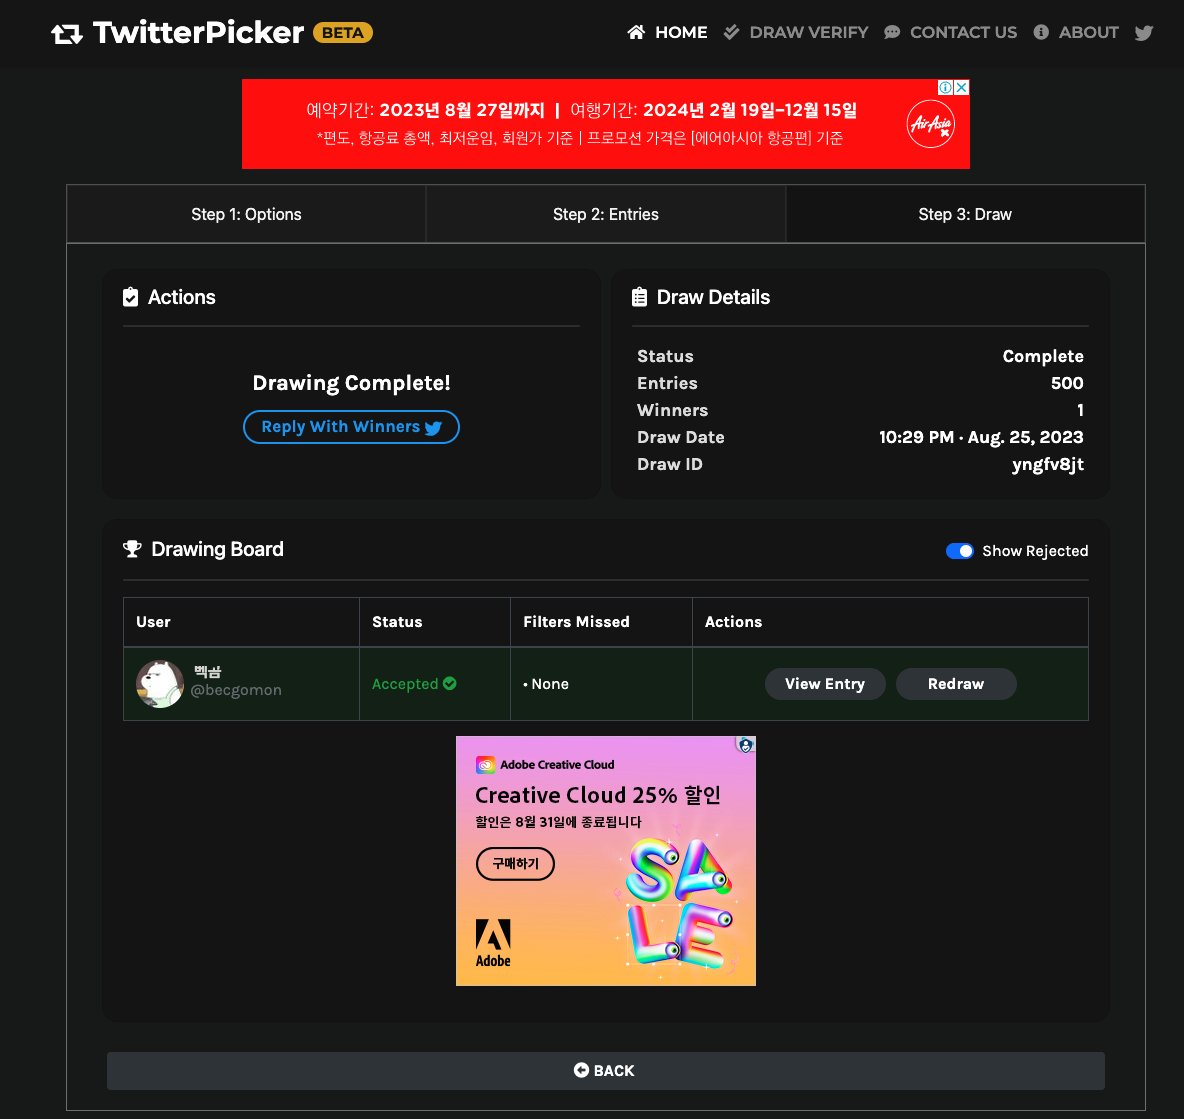
Task: Close the AirAsia banner ad
Action: coord(961,88)
